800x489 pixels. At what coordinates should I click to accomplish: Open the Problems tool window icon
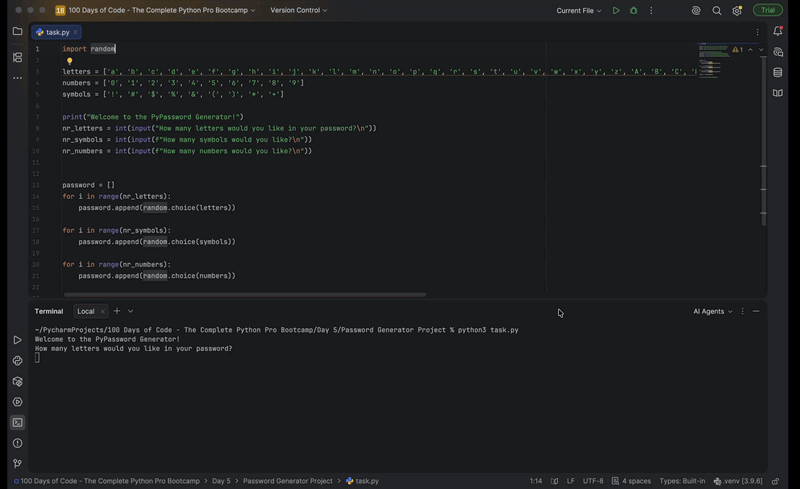tap(17, 443)
